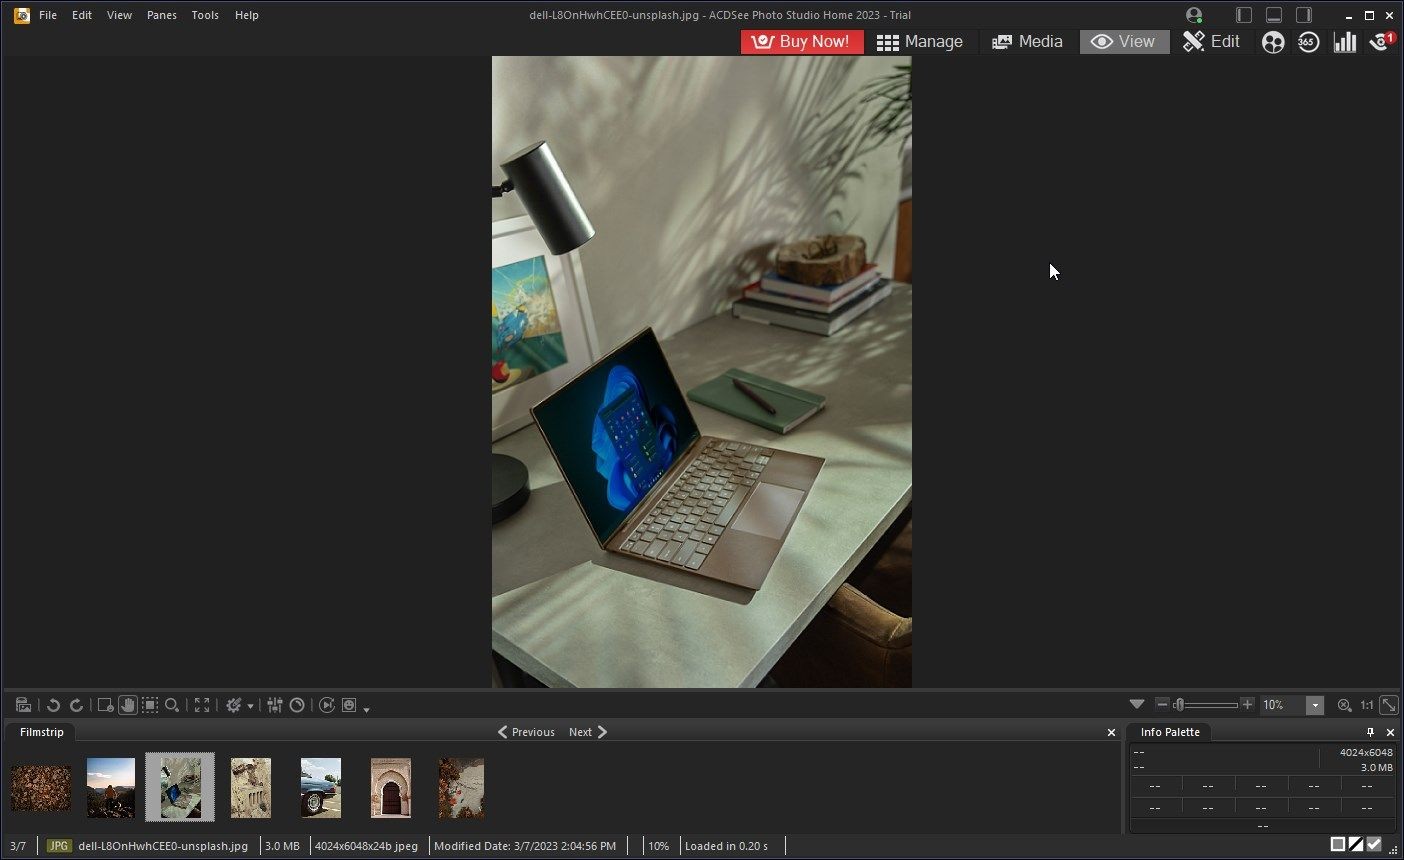The height and width of the screenshot is (860, 1404).
Task: Close the Info Palette panel
Action: tap(1390, 733)
